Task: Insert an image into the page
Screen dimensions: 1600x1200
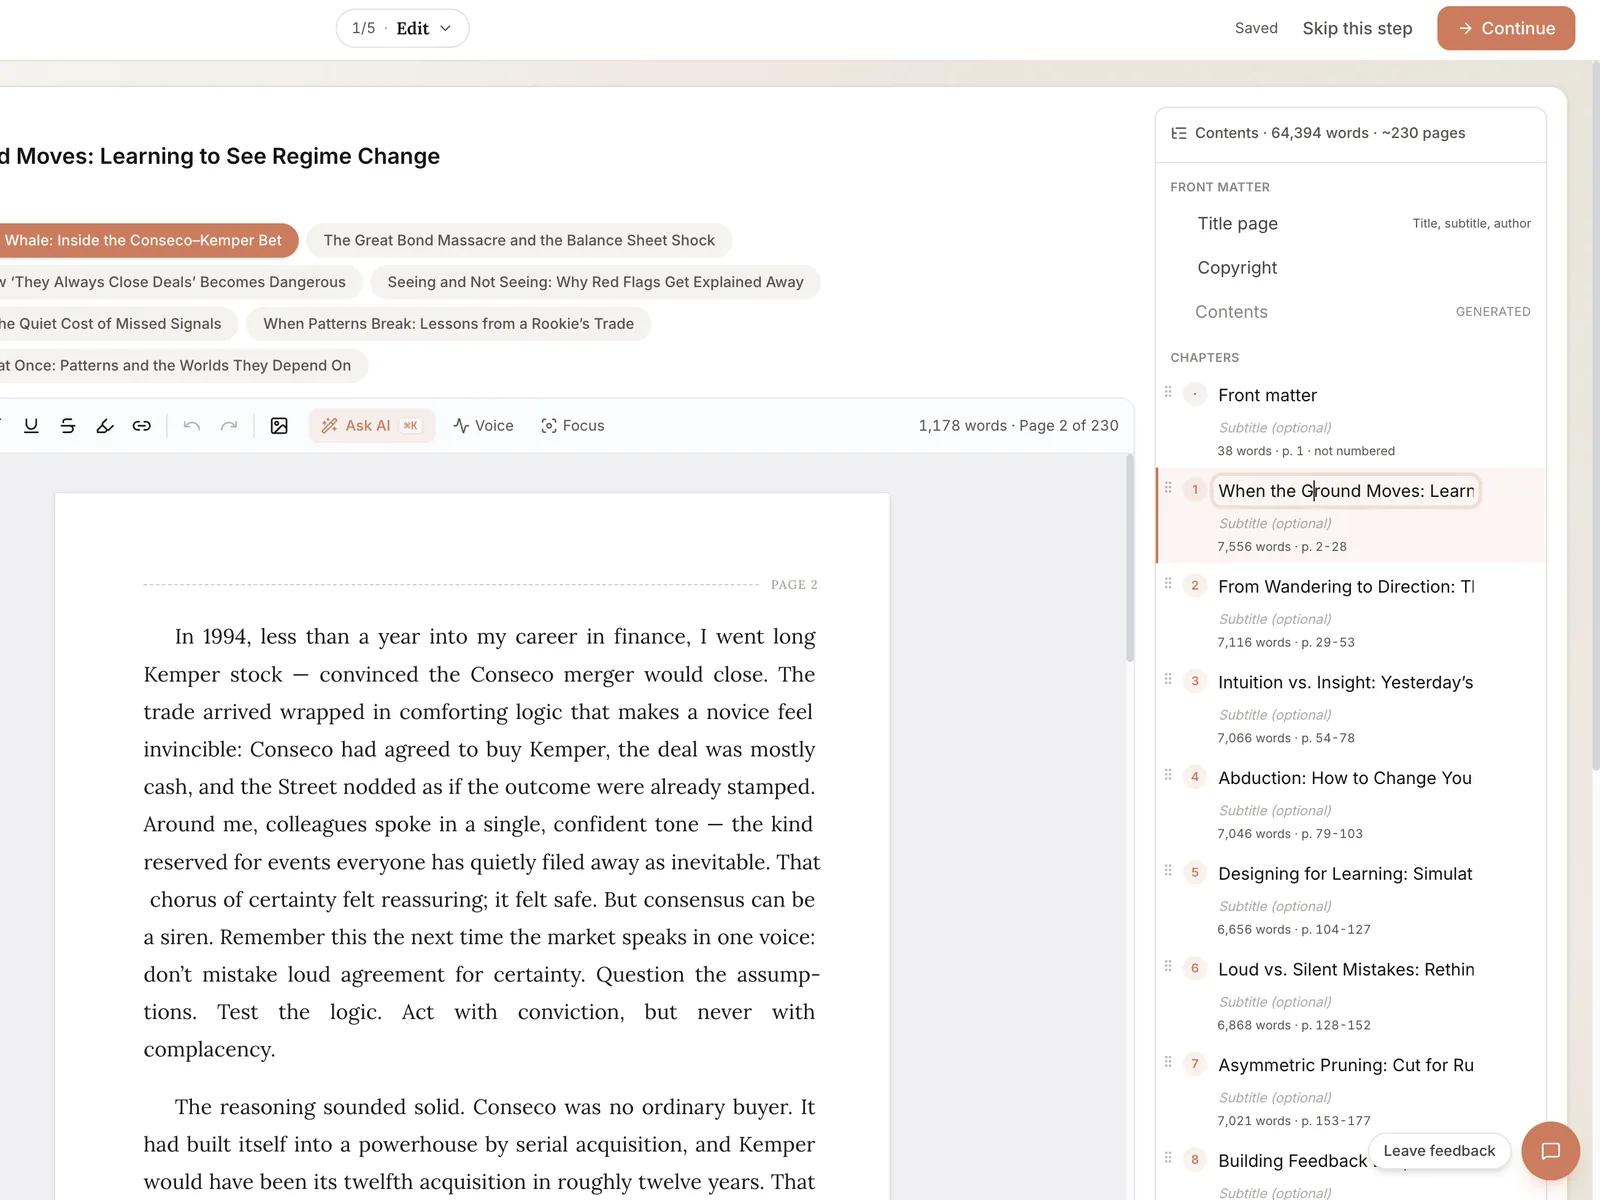Action: 279,426
